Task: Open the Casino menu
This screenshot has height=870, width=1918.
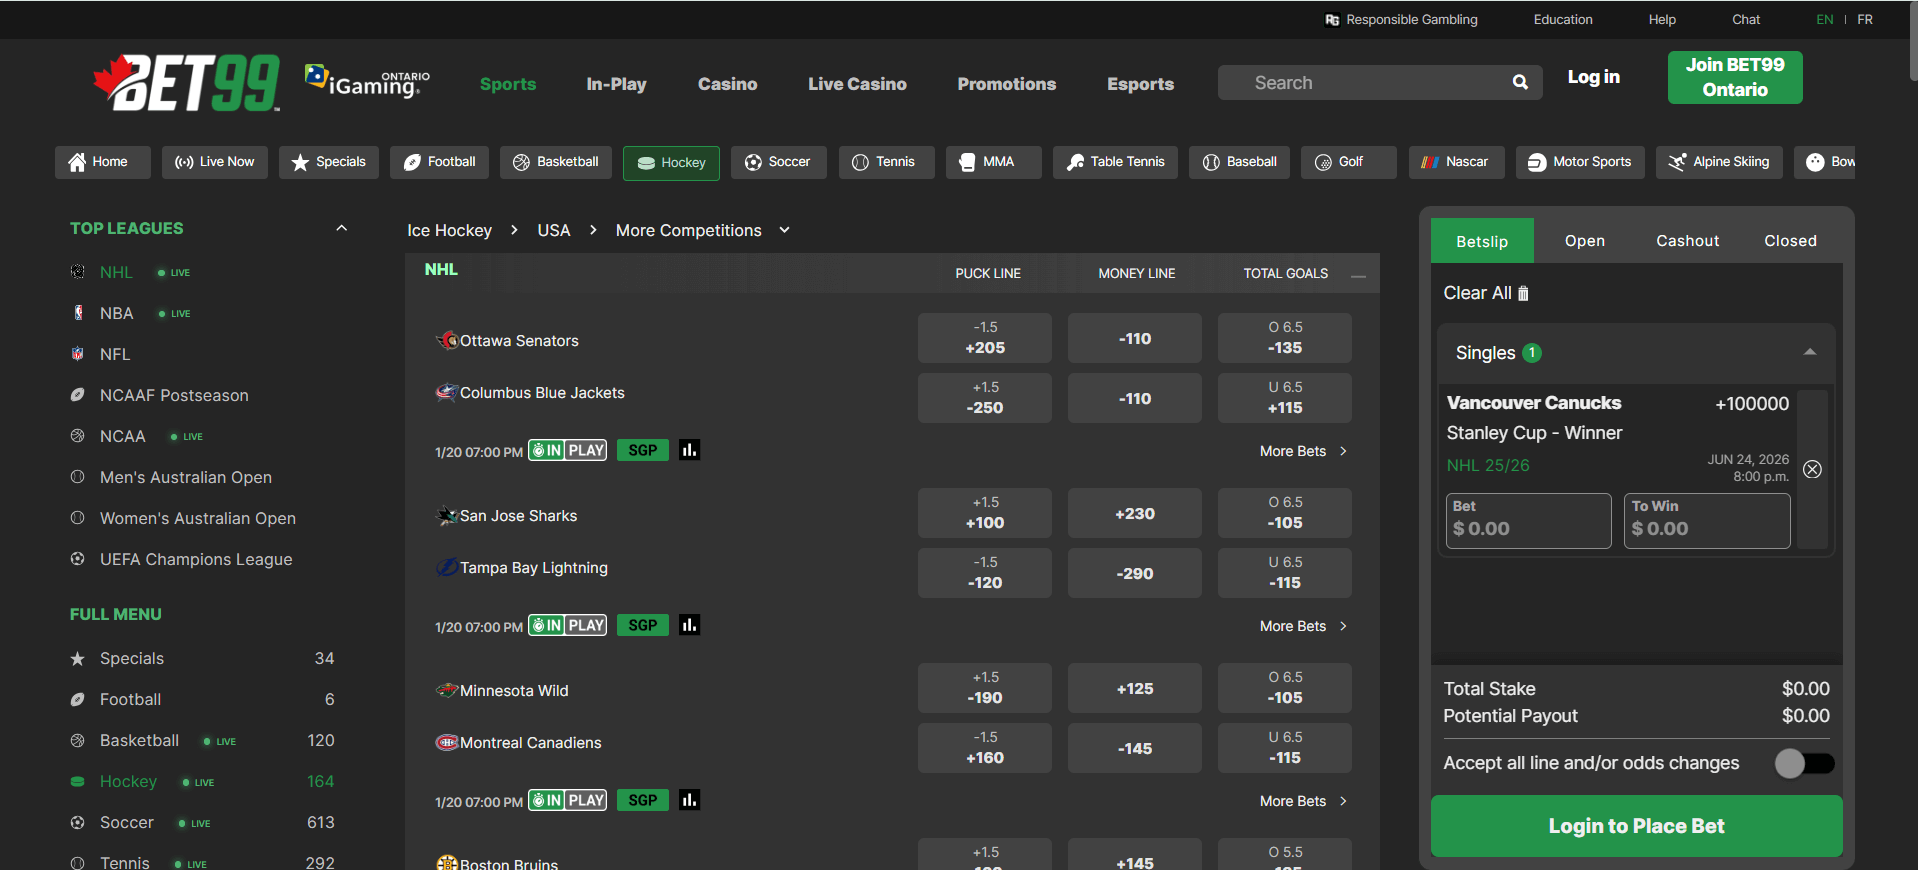Action: [727, 84]
